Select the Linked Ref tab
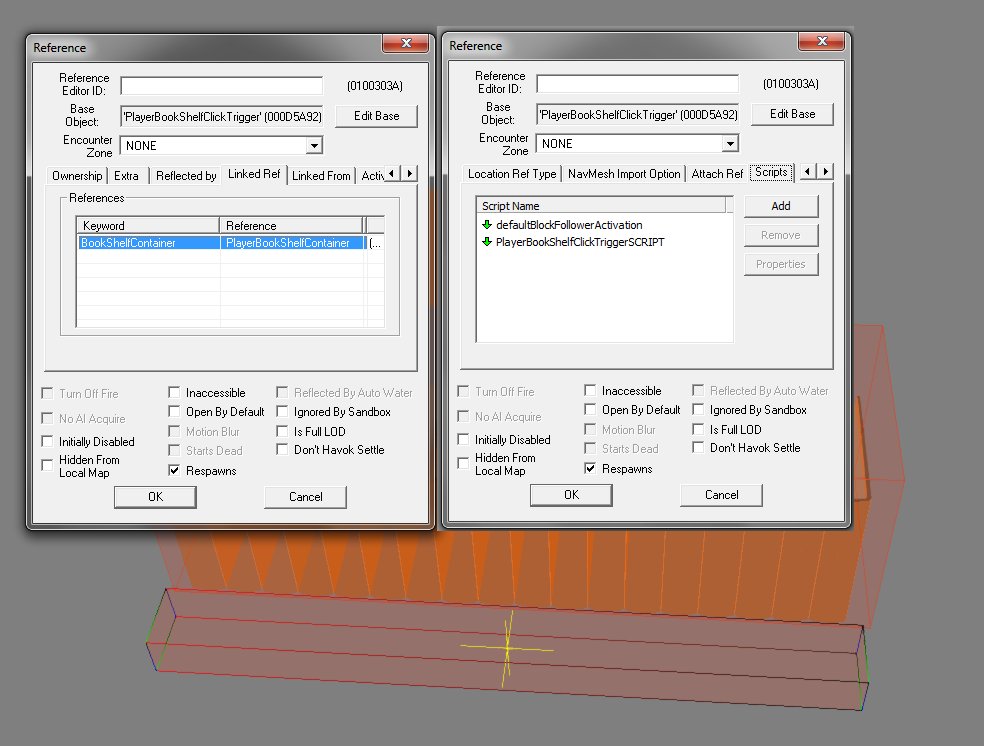984x746 pixels. pyautogui.click(x=254, y=174)
